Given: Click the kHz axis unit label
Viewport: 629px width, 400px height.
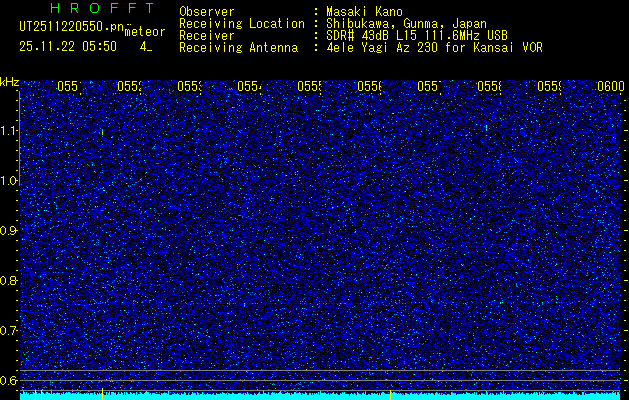Looking at the screenshot, I should click(10, 83).
